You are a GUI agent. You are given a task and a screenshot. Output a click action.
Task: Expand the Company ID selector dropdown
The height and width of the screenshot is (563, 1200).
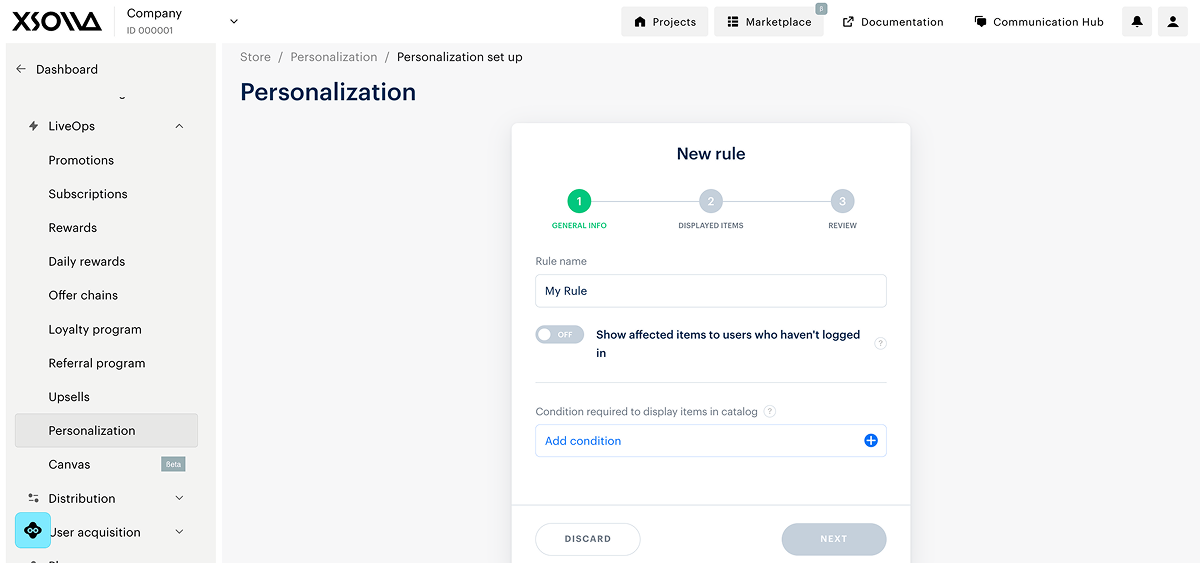point(234,21)
